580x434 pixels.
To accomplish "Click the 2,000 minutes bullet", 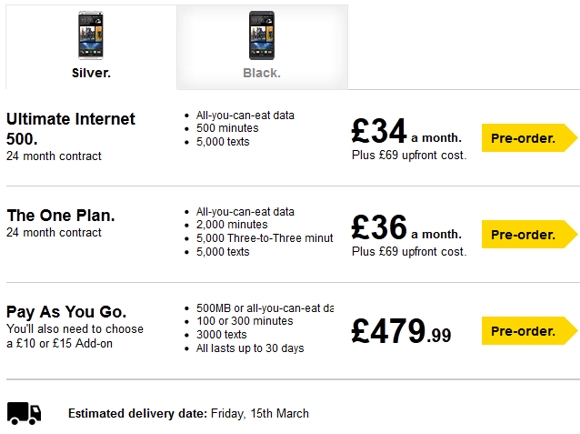I will pyautogui.click(x=232, y=225).
